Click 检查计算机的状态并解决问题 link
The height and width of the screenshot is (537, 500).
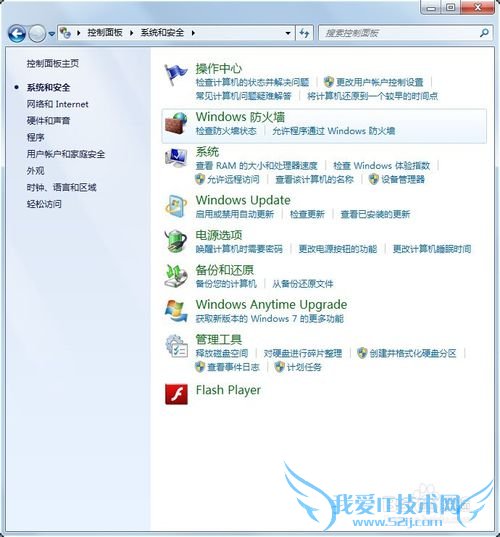pyautogui.click(x=252, y=82)
